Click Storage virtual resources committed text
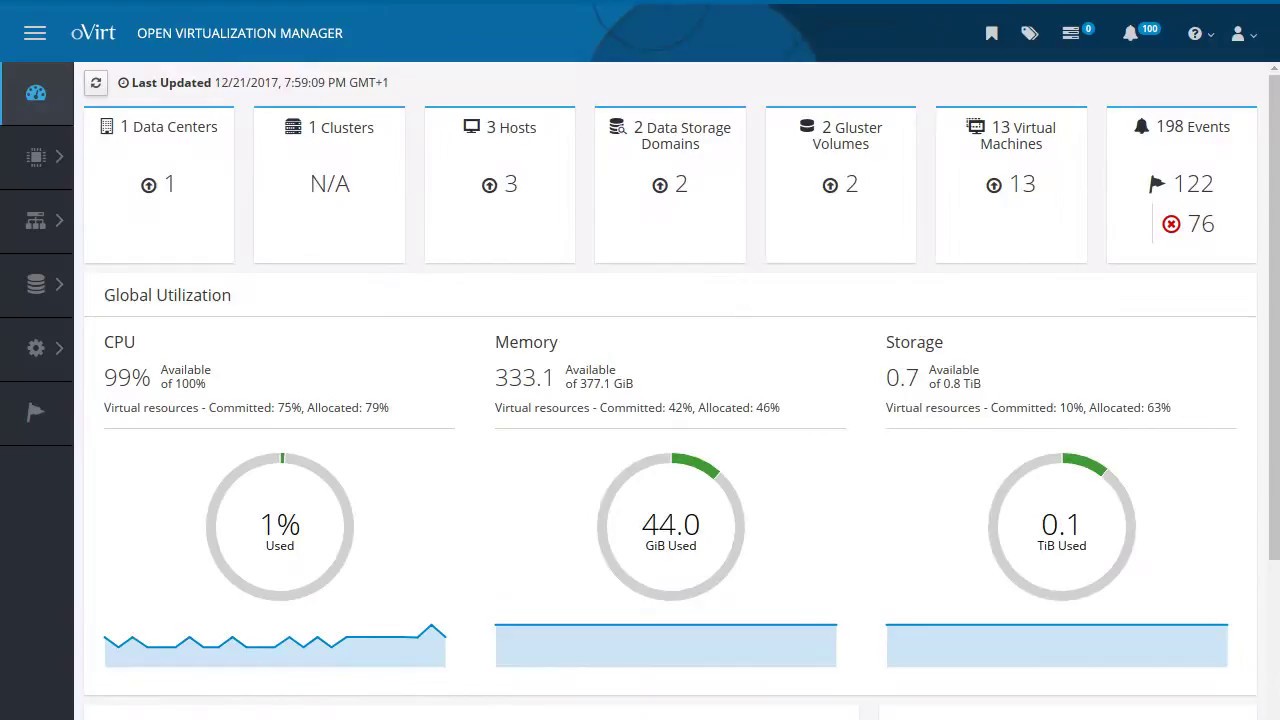Image resolution: width=1280 pixels, height=720 pixels. pos(1028,408)
